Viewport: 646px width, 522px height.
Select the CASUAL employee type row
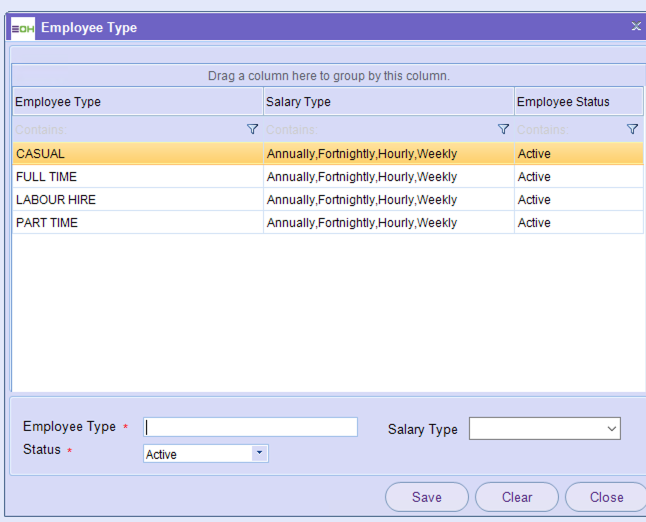coord(137,154)
